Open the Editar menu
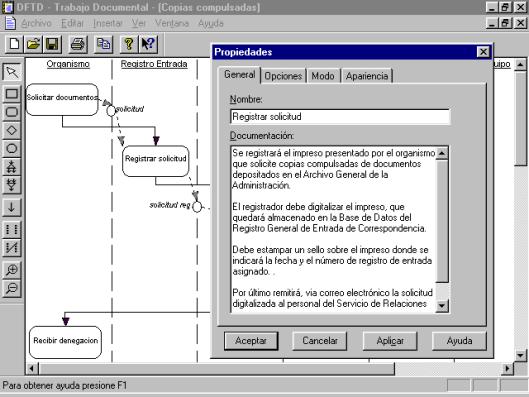 [72, 23]
